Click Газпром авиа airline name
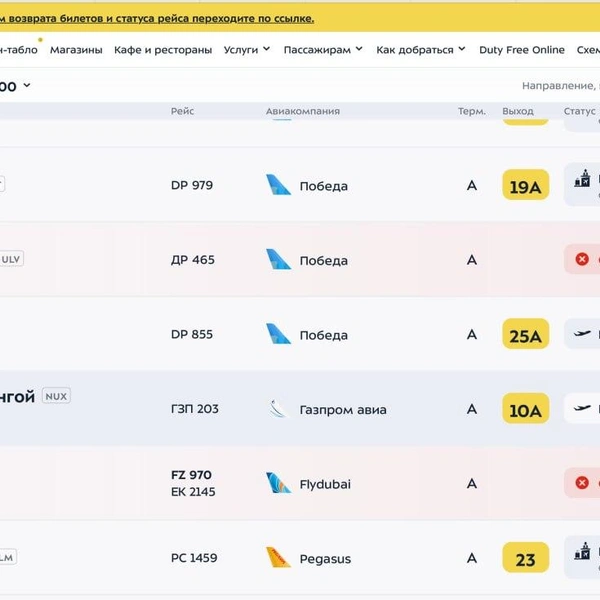Viewport: 600px width, 600px height. 343,409
